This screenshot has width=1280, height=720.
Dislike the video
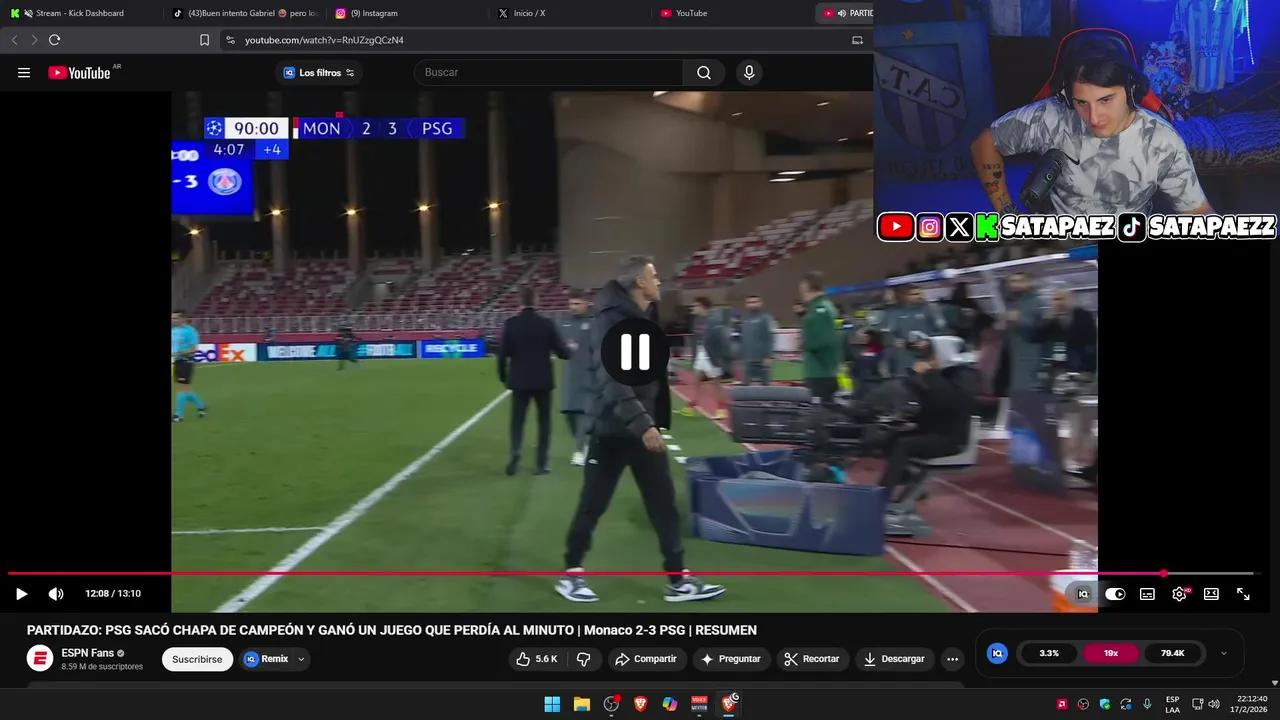pos(584,659)
